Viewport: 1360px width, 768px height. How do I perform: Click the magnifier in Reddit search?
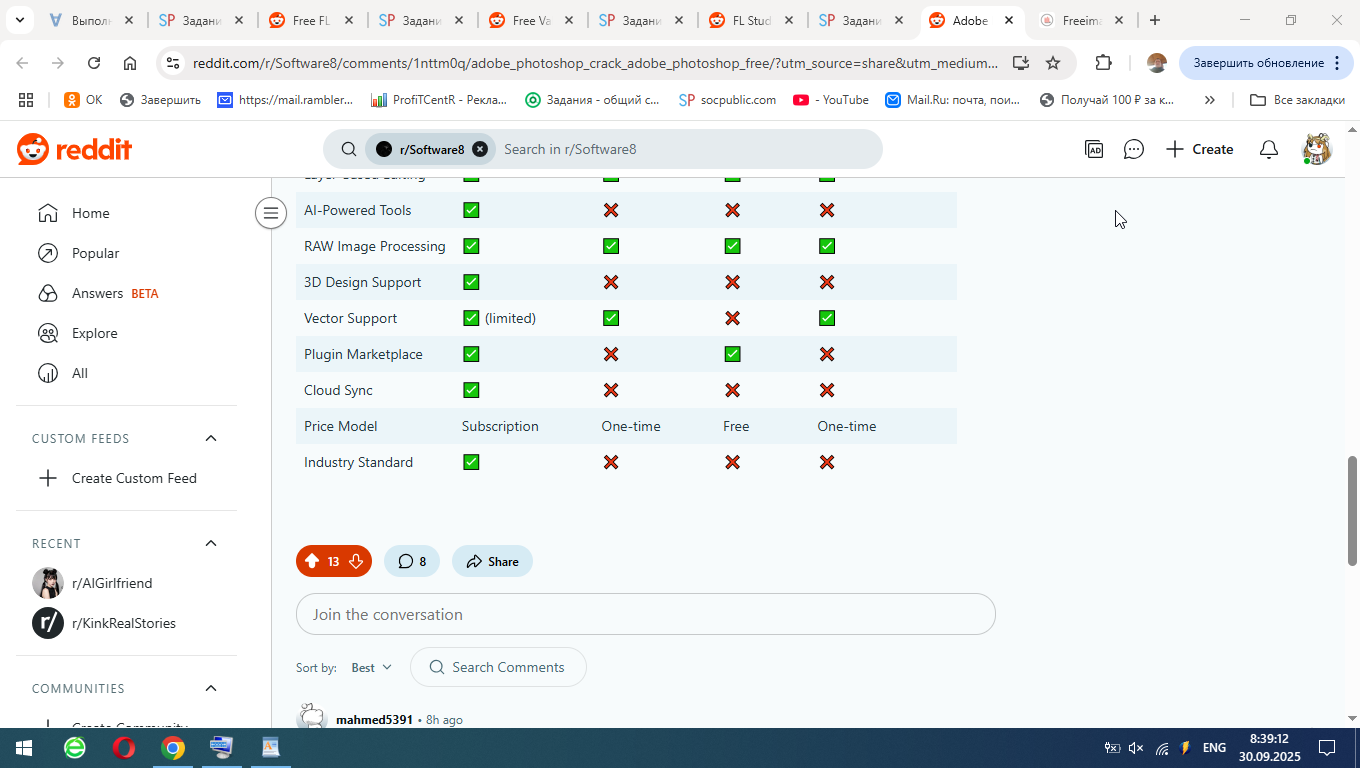point(349,149)
